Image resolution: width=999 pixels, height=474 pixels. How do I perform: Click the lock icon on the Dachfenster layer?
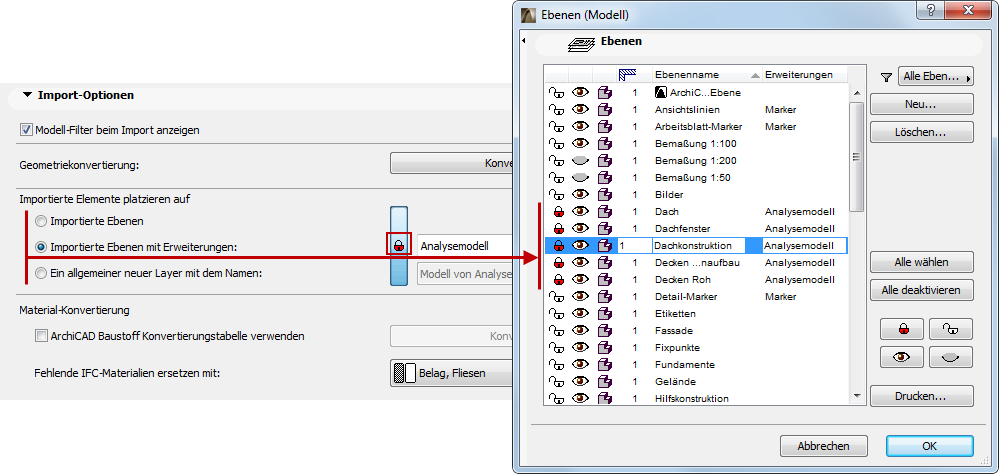click(x=557, y=228)
